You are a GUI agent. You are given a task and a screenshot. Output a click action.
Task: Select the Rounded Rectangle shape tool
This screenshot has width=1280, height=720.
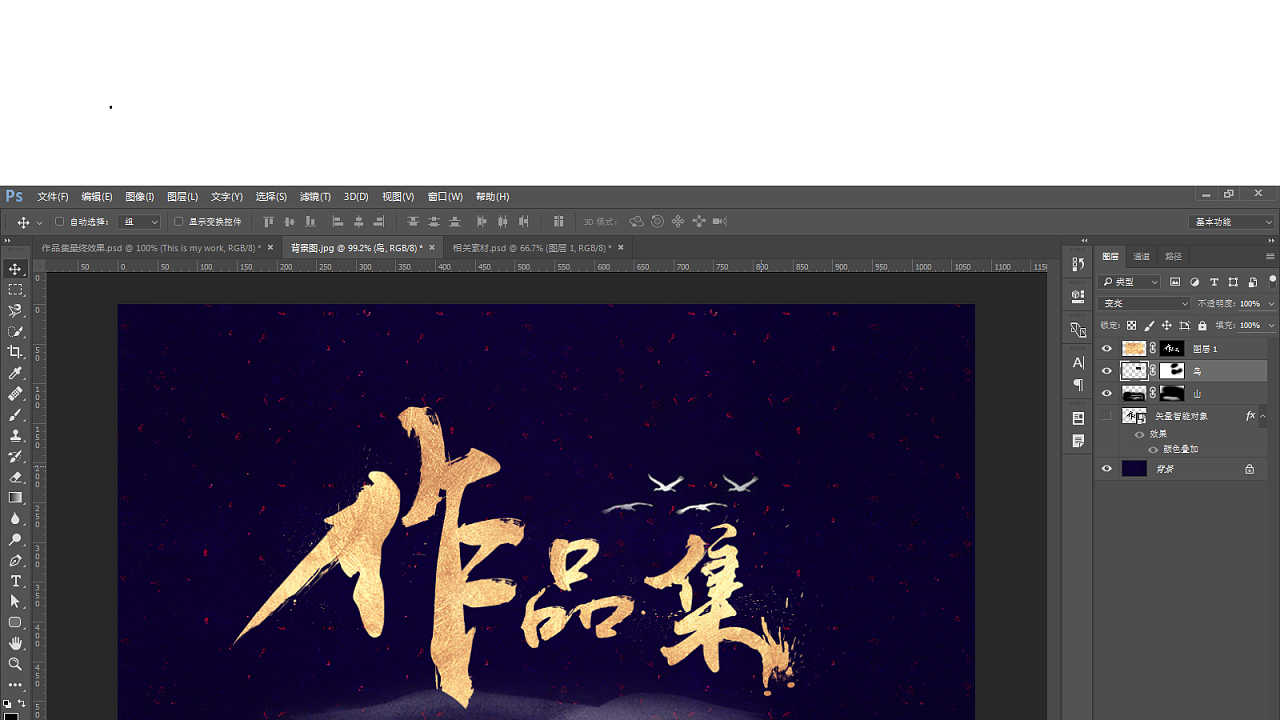15,623
